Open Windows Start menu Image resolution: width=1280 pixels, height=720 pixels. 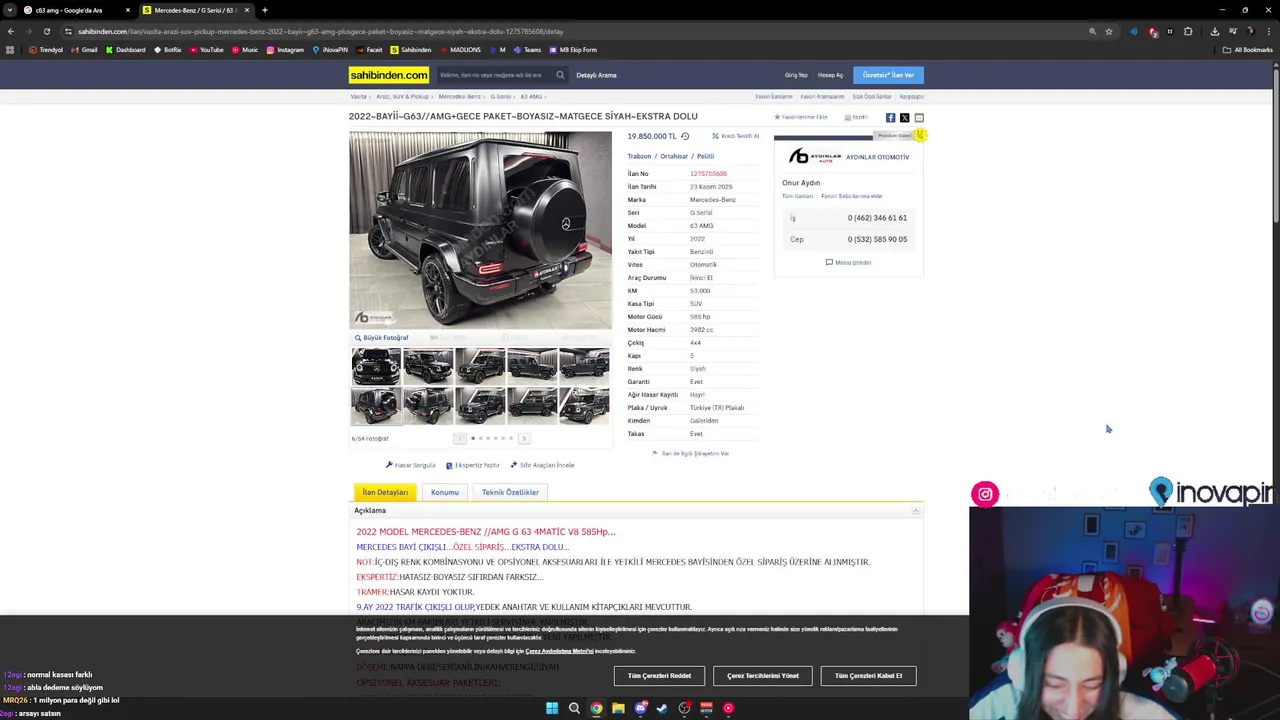[552, 708]
